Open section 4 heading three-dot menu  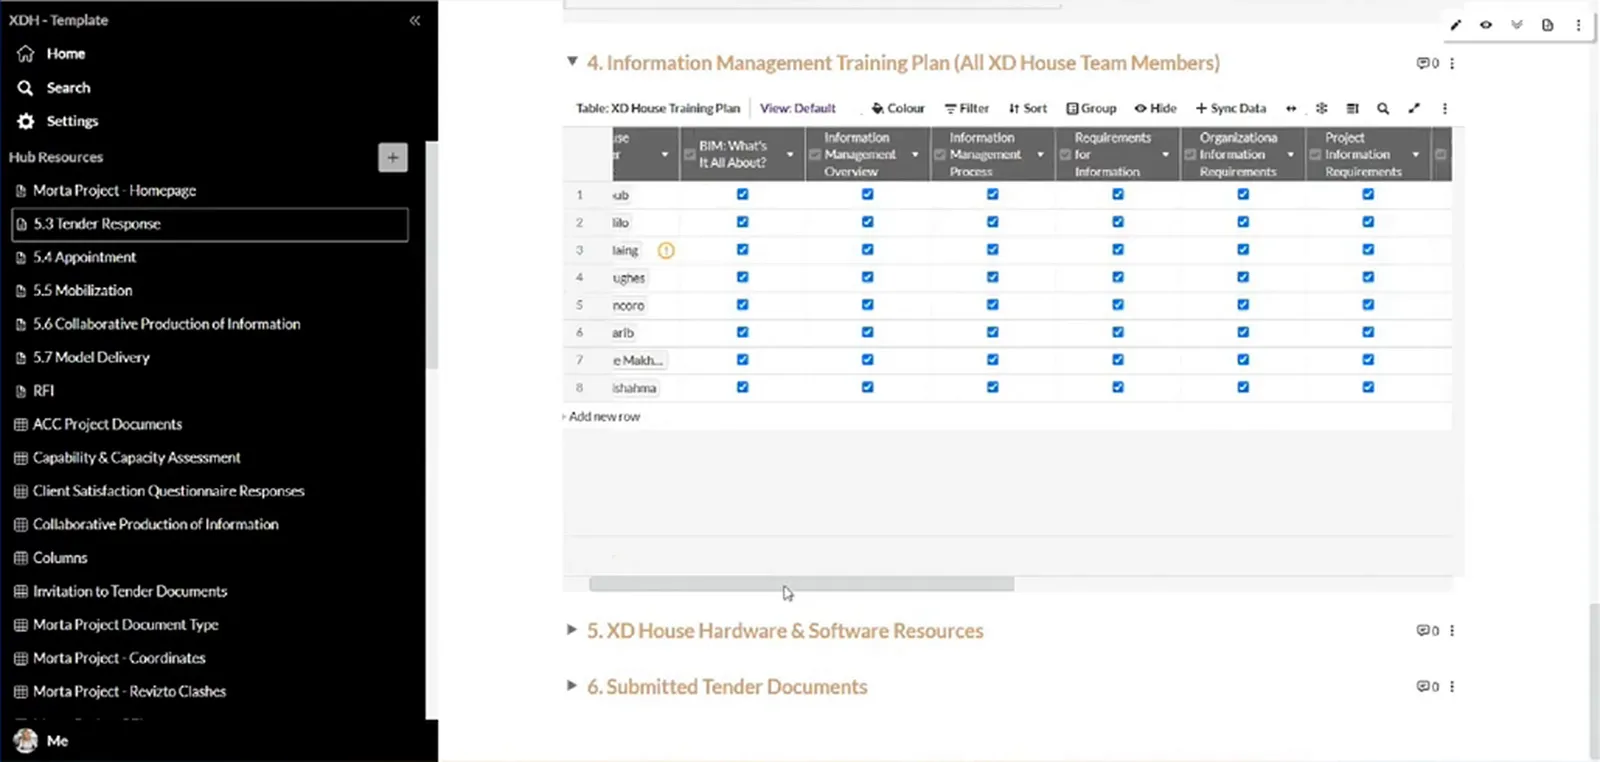click(1452, 63)
